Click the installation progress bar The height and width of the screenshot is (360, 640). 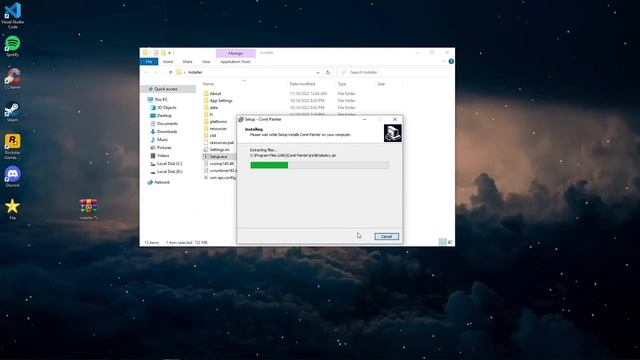320,165
